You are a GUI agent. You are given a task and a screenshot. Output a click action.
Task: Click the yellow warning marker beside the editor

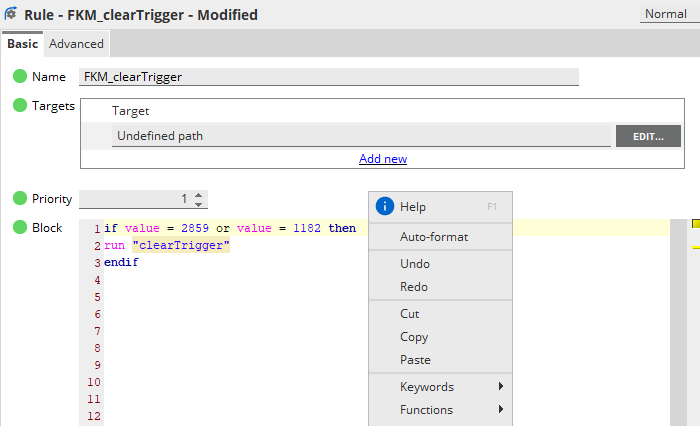(x=695, y=224)
